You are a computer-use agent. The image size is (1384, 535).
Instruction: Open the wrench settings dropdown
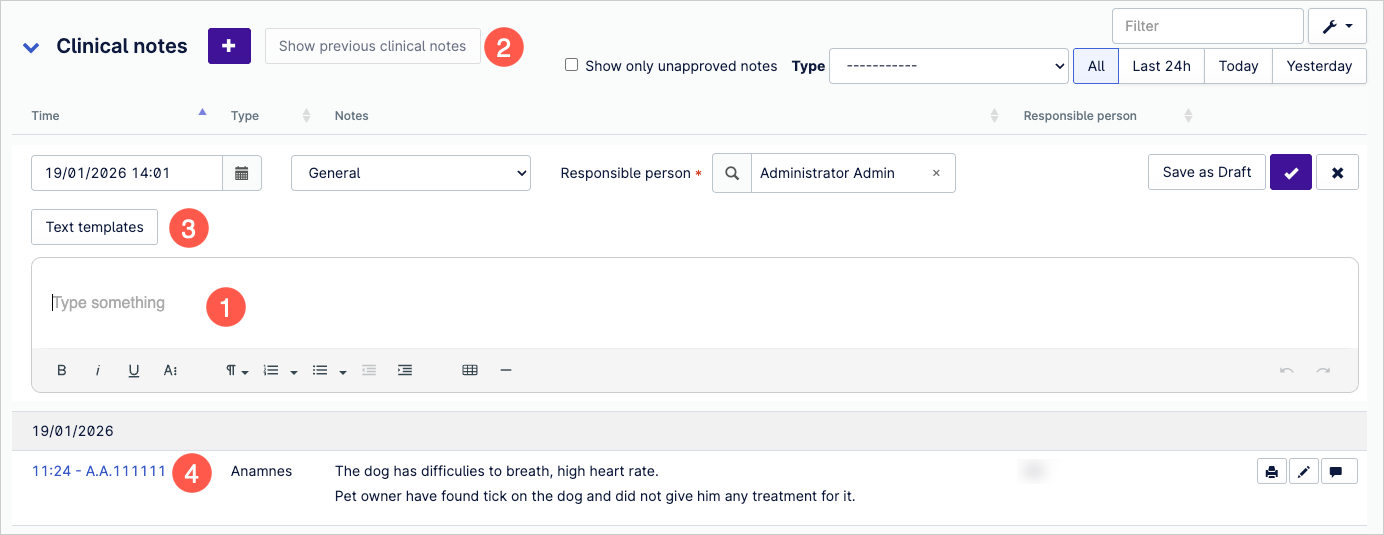click(1337, 26)
